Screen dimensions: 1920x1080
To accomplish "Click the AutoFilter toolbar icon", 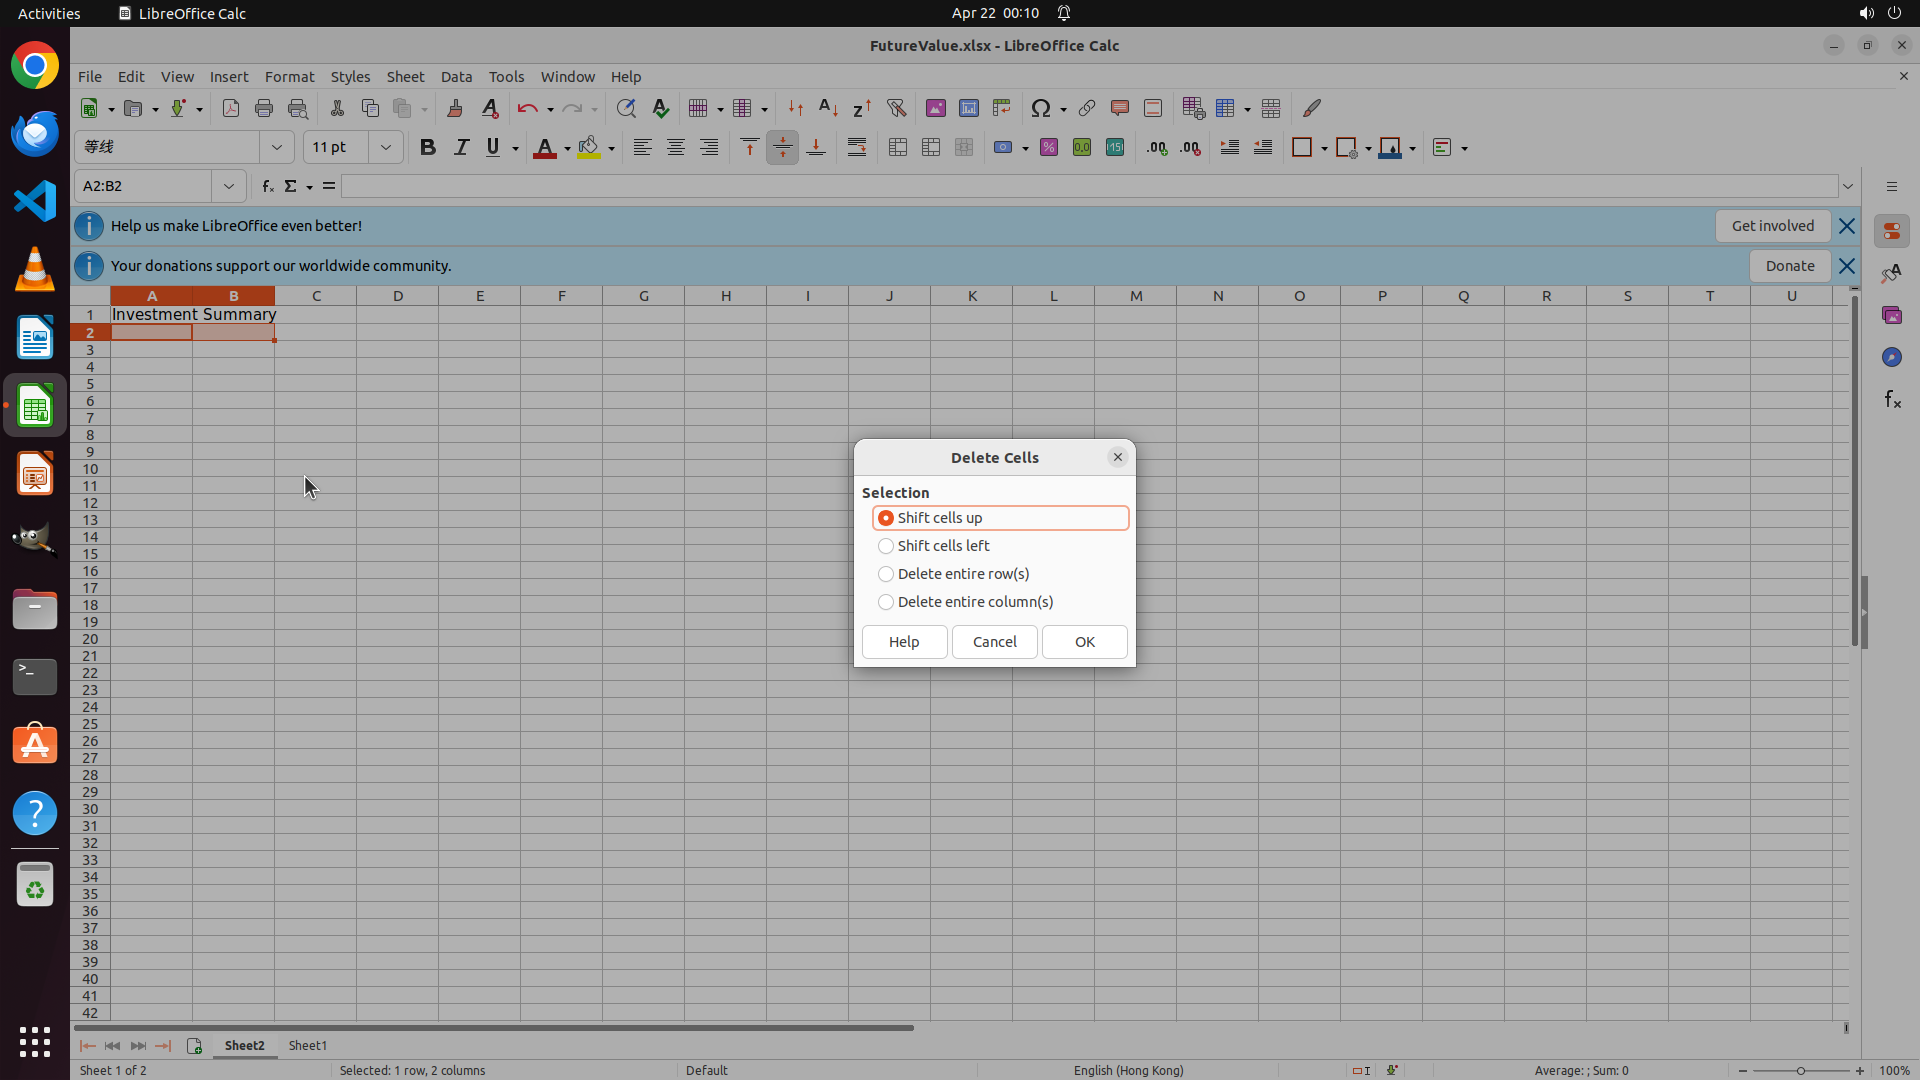I will 896,108.
